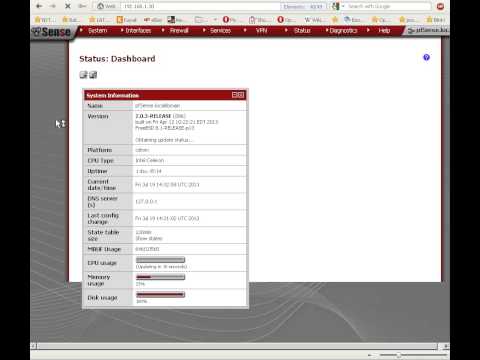The image size is (480, 360).
Task: Click the 127.0.0.1 DNS server value
Action: 146,202
